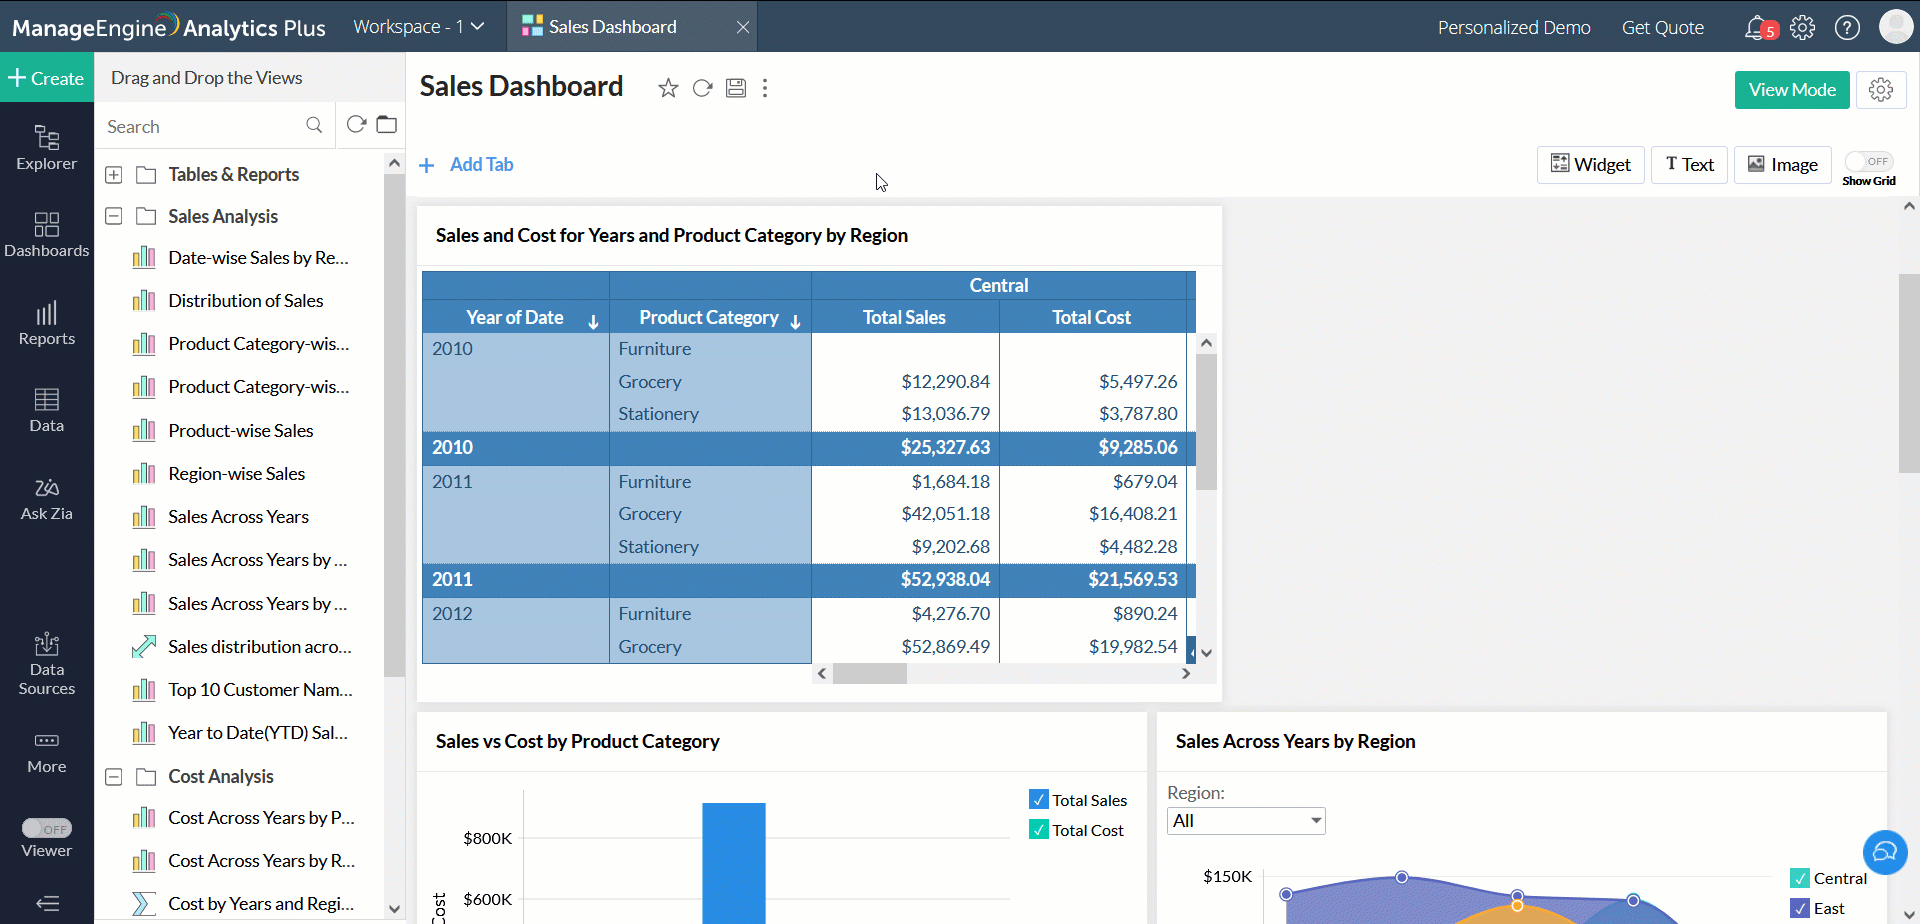
Task: Click the refresh icon beside dashboard title
Action: point(702,88)
